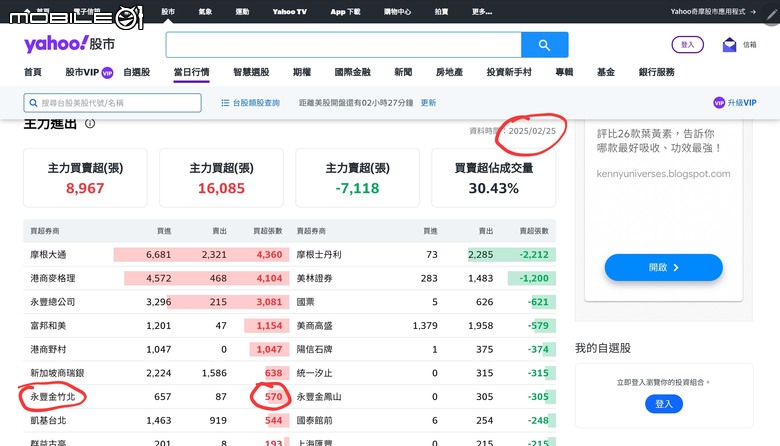
Task: Open the 當日行情 tab
Action: point(192,72)
